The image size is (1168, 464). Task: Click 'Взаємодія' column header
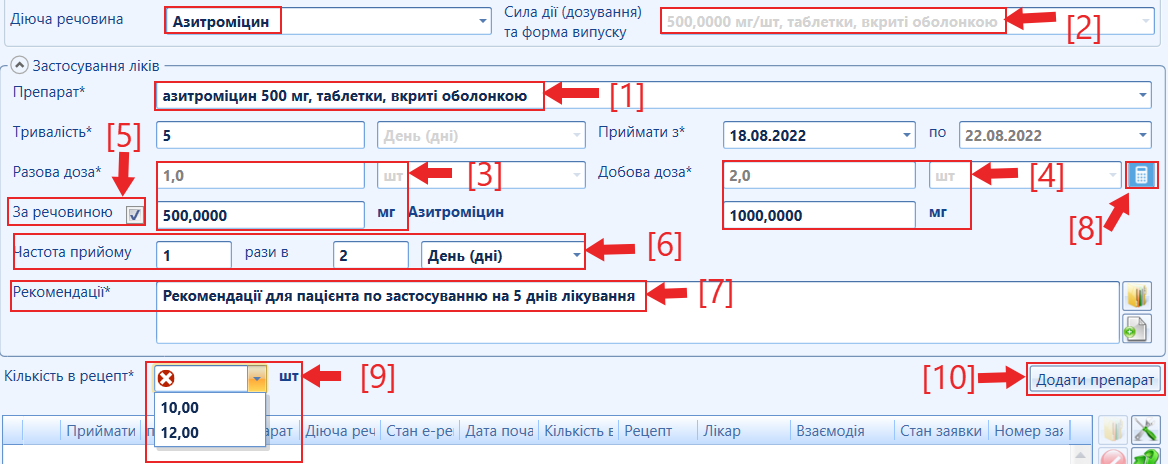point(842,430)
